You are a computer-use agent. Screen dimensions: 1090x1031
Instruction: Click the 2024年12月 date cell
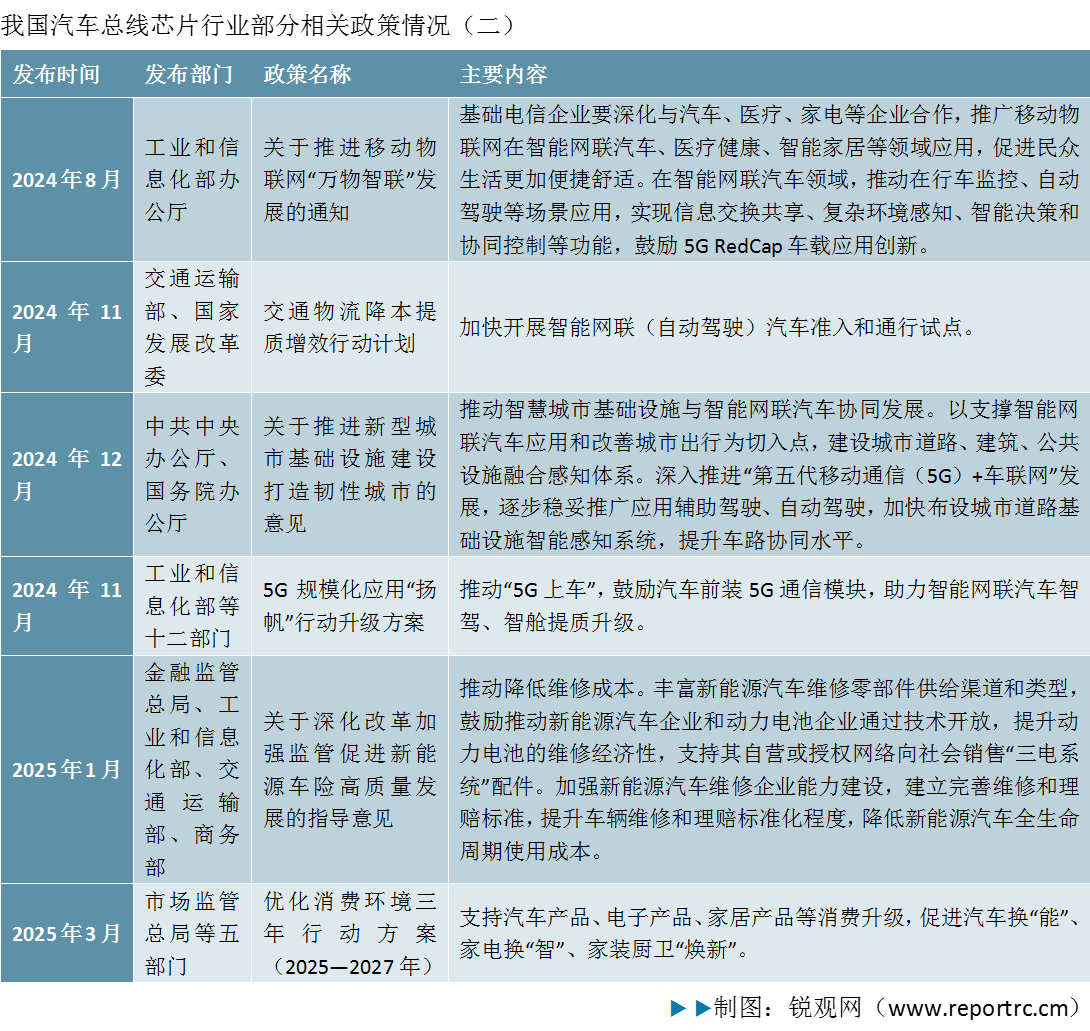[x=67, y=471]
